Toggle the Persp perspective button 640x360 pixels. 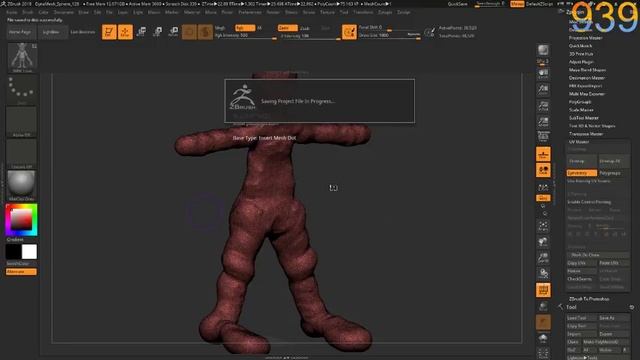point(543,137)
